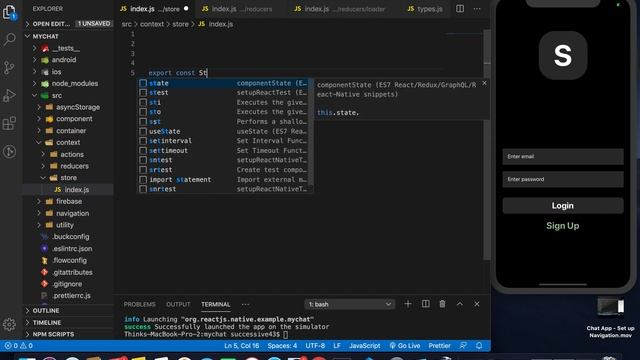Expand the TIMELINE section
The height and width of the screenshot is (360, 640).
[68, 322]
